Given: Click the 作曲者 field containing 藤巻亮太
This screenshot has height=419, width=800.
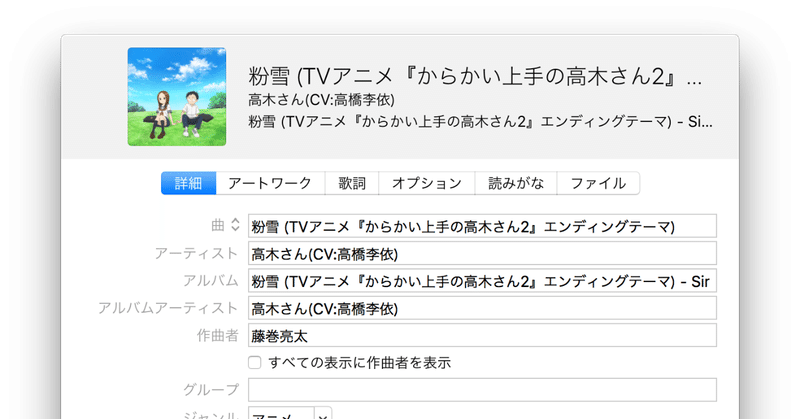Looking at the screenshot, I should 482,336.
